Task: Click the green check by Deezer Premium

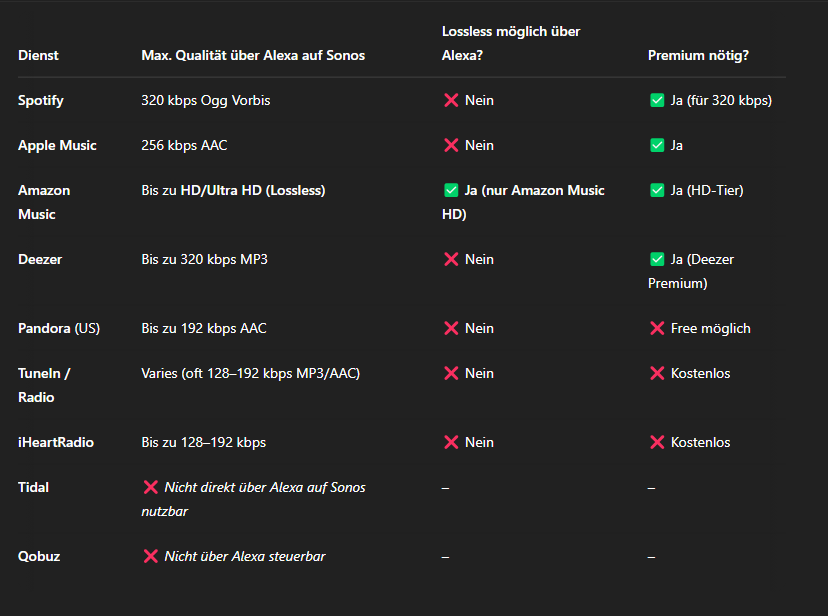Action: point(657,259)
